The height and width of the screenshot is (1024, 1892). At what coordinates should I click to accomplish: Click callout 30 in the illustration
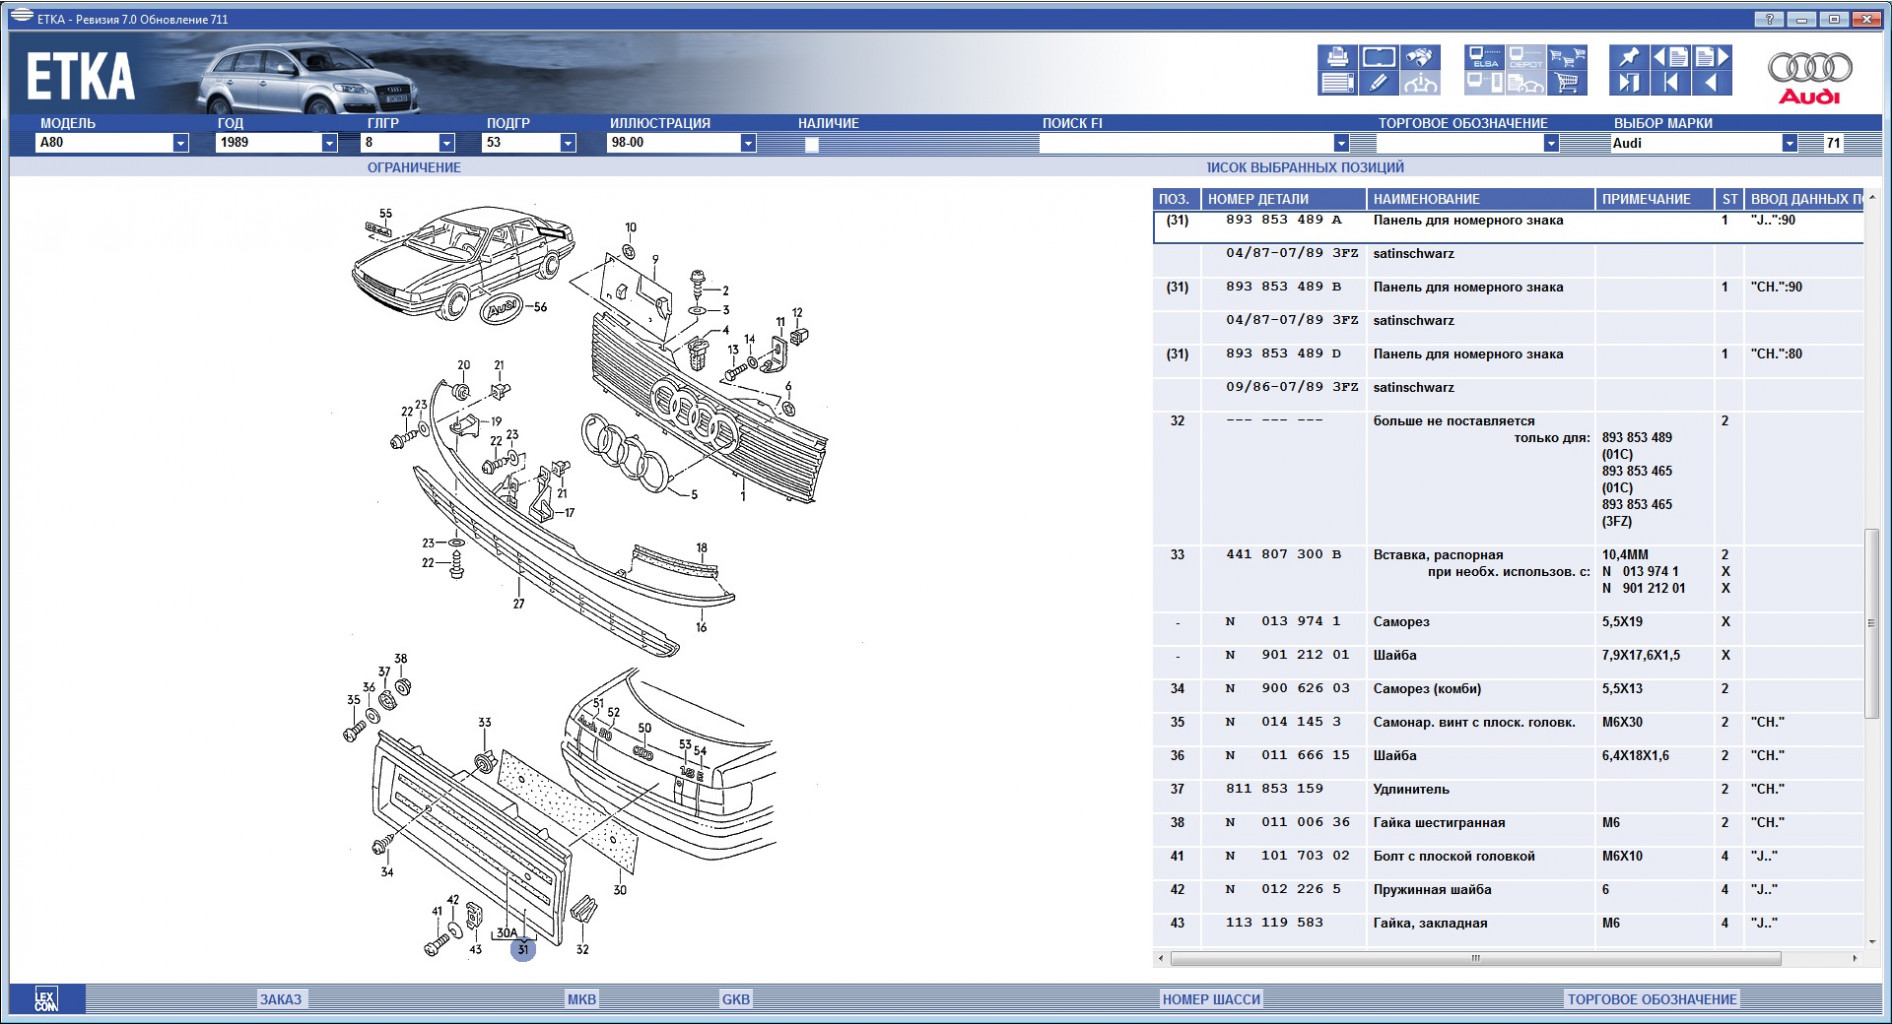click(x=620, y=890)
